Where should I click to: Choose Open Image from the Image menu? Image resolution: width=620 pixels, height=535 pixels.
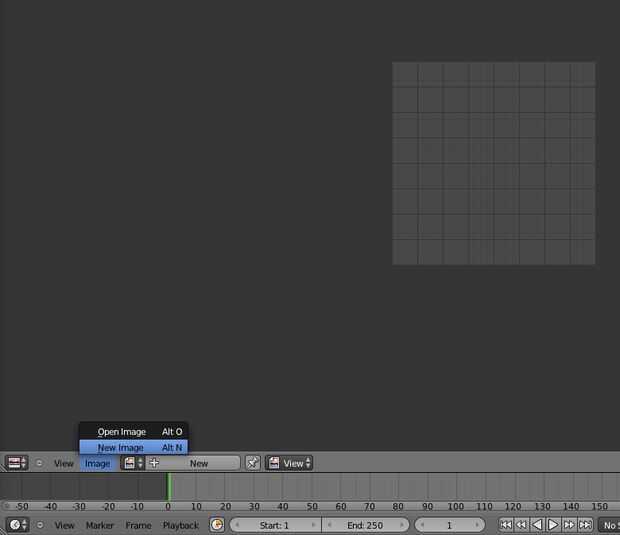(x=134, y=431)
